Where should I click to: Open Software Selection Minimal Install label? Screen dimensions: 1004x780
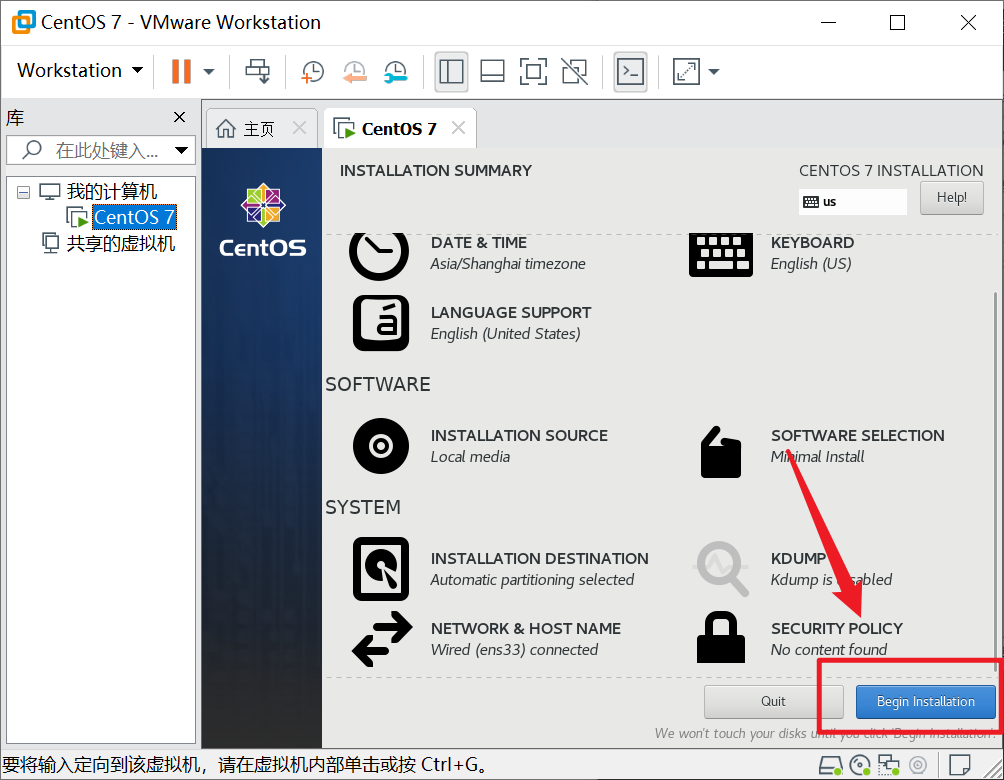point(857,446)
